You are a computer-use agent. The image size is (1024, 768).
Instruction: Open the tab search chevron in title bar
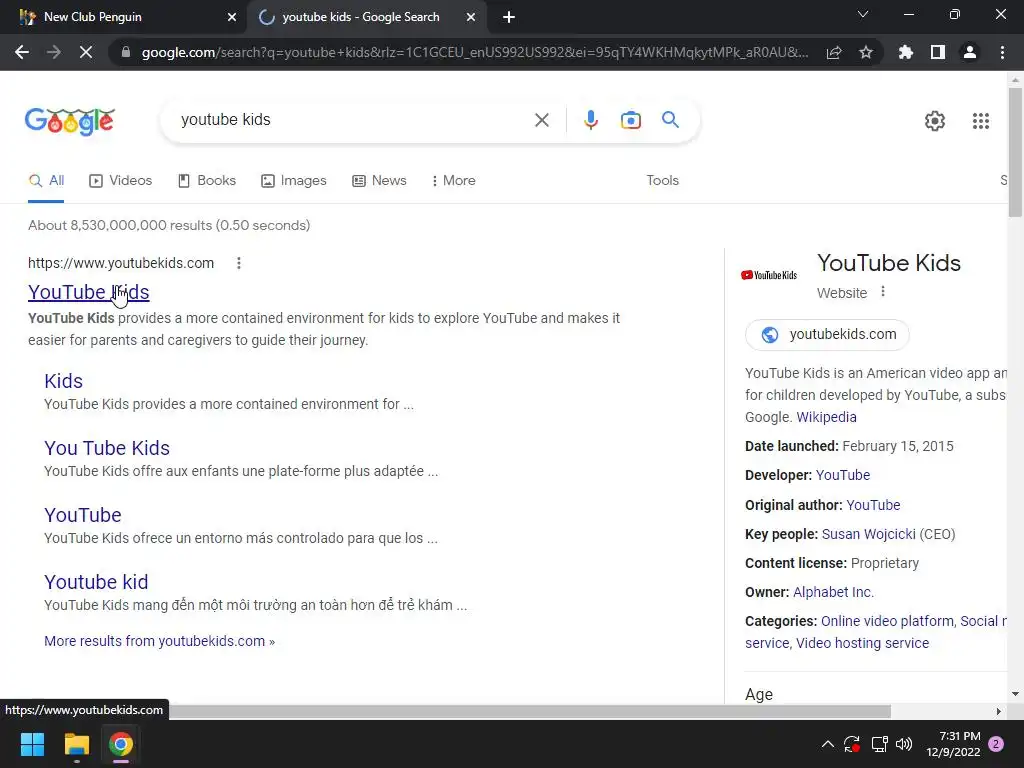863,14
